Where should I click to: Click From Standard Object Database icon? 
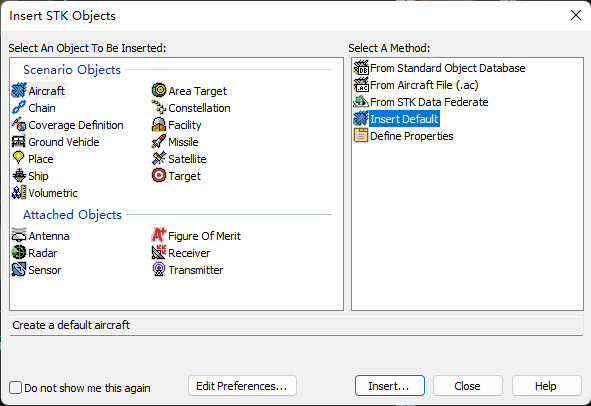pyautogui.click(x=361, y=68)
